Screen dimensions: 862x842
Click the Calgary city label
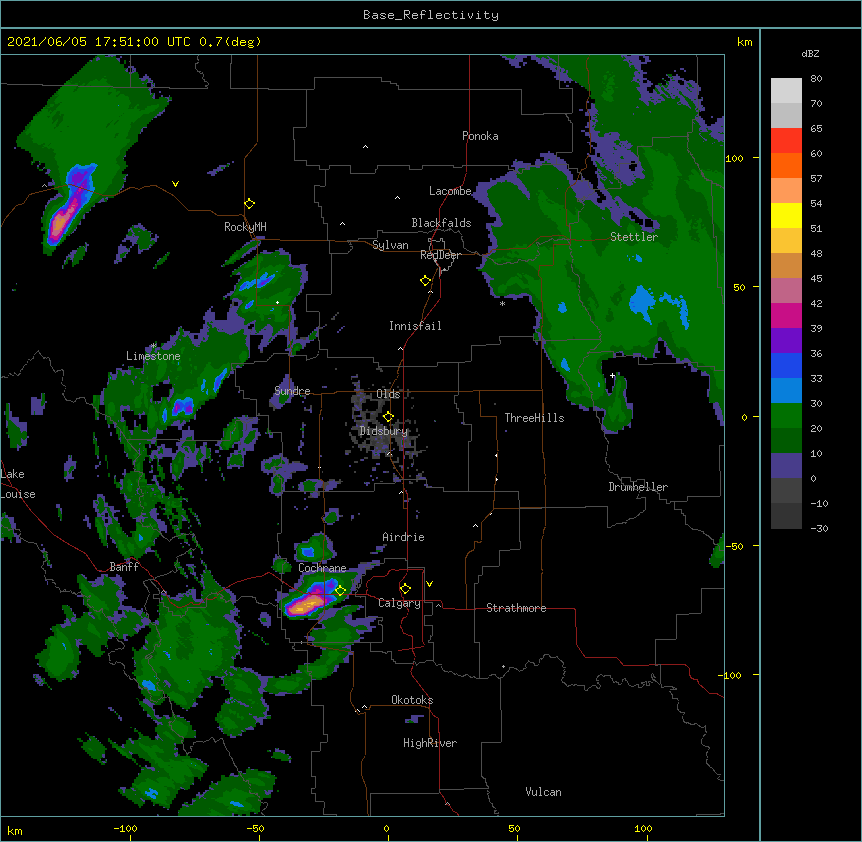[399, 603]
